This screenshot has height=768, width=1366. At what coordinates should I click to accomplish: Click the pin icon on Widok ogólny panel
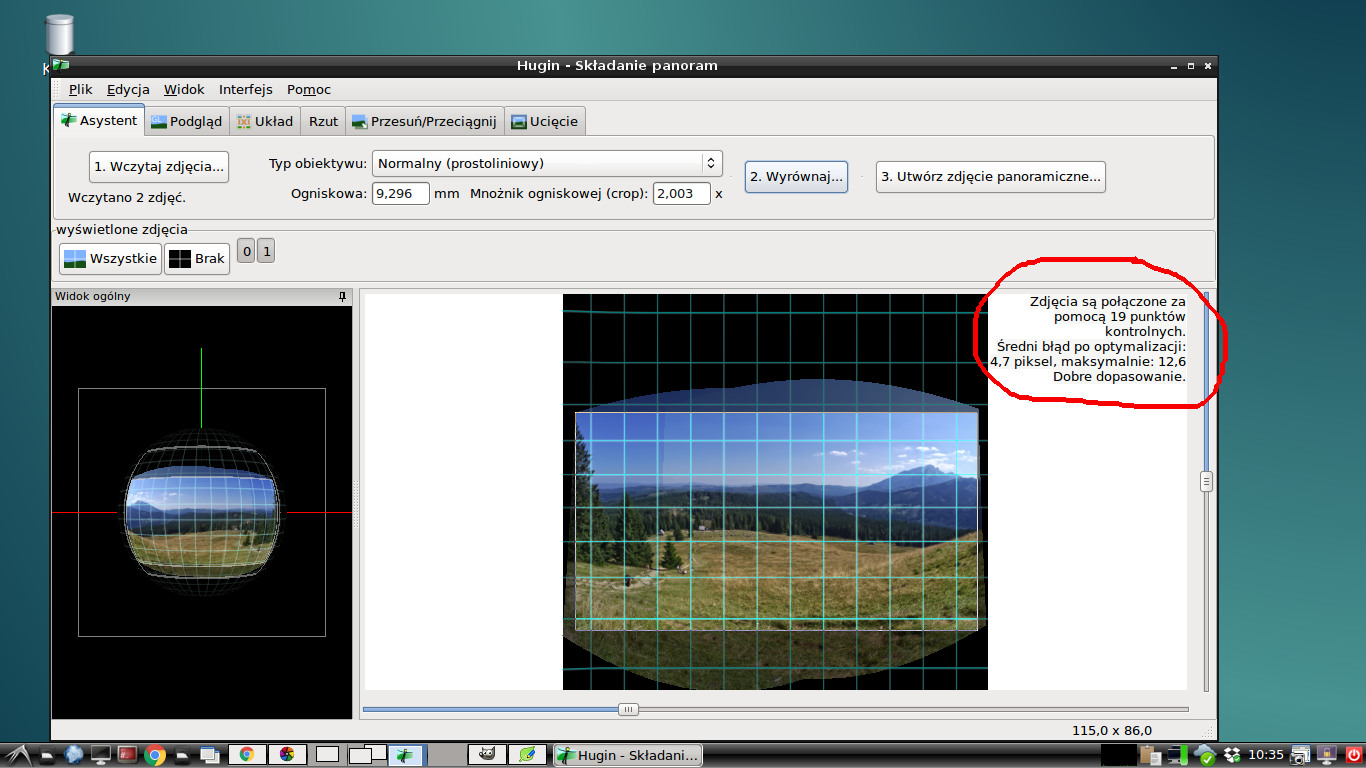point(343,297)
